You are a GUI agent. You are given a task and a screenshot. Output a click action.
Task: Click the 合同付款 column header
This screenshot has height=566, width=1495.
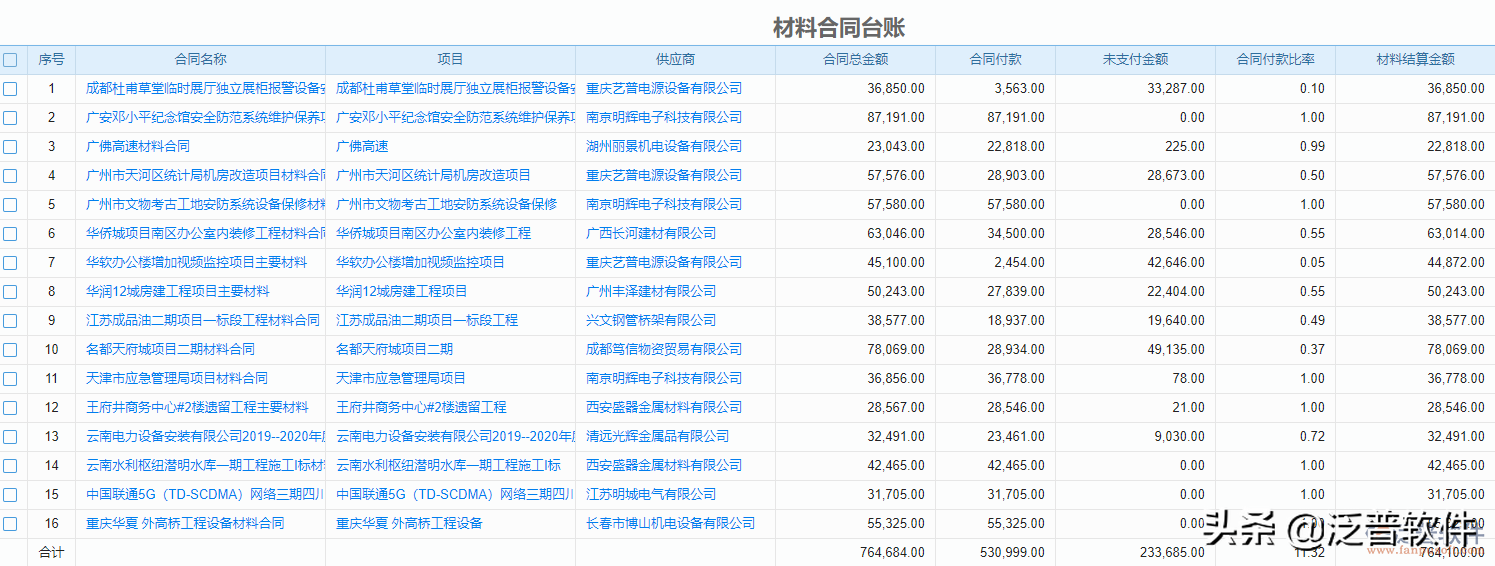pos(996,60)
